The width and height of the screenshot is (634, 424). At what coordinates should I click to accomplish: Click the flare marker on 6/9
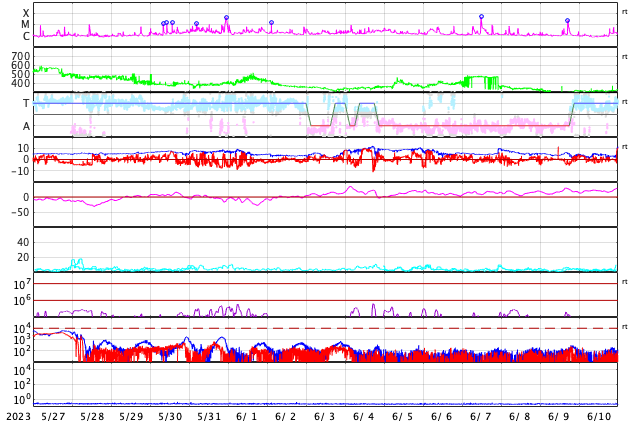567,21
